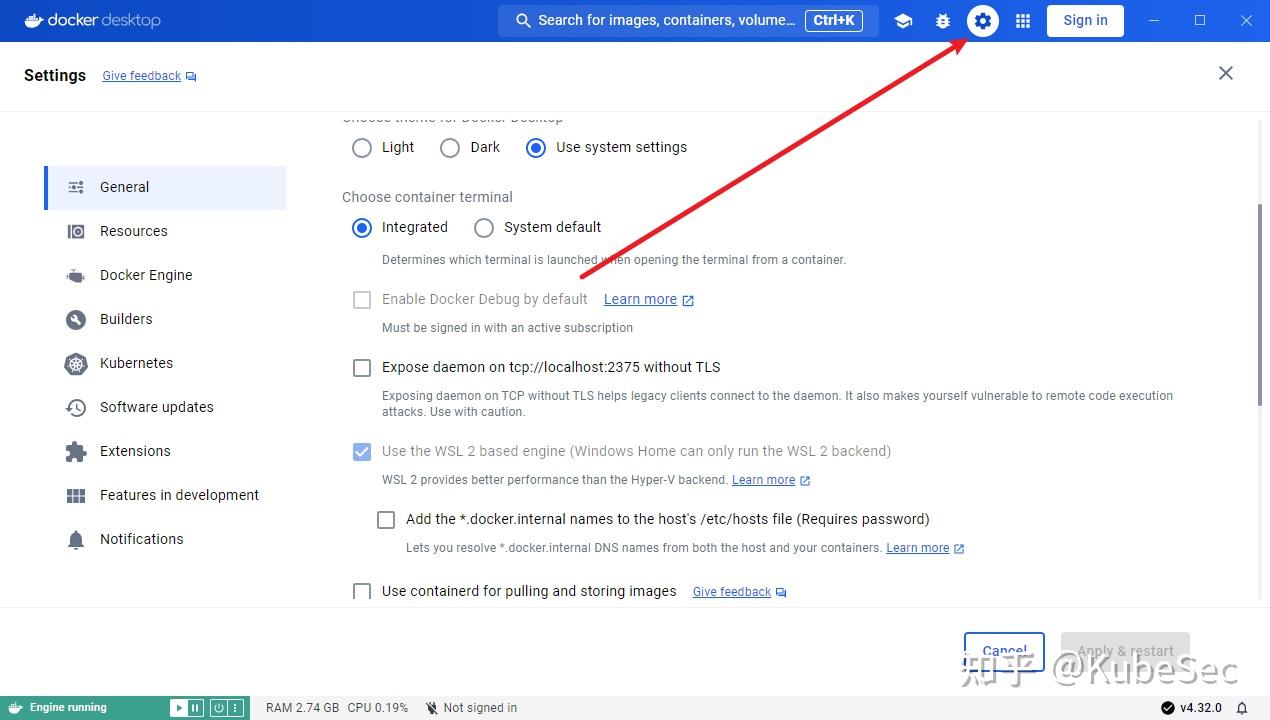Image resolution: width=1270 pixels, height=720 pixels.
Task: Enable Use containerd for pulling and storing images
Action: pos(361,591)
